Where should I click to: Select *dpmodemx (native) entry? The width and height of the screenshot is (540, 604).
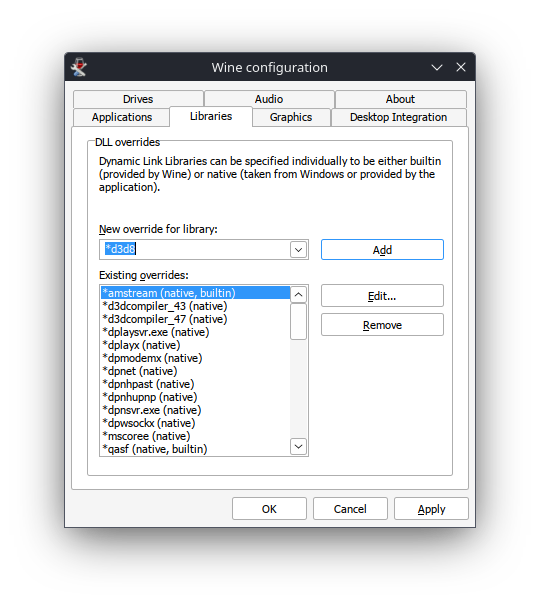tap(195, 358)
